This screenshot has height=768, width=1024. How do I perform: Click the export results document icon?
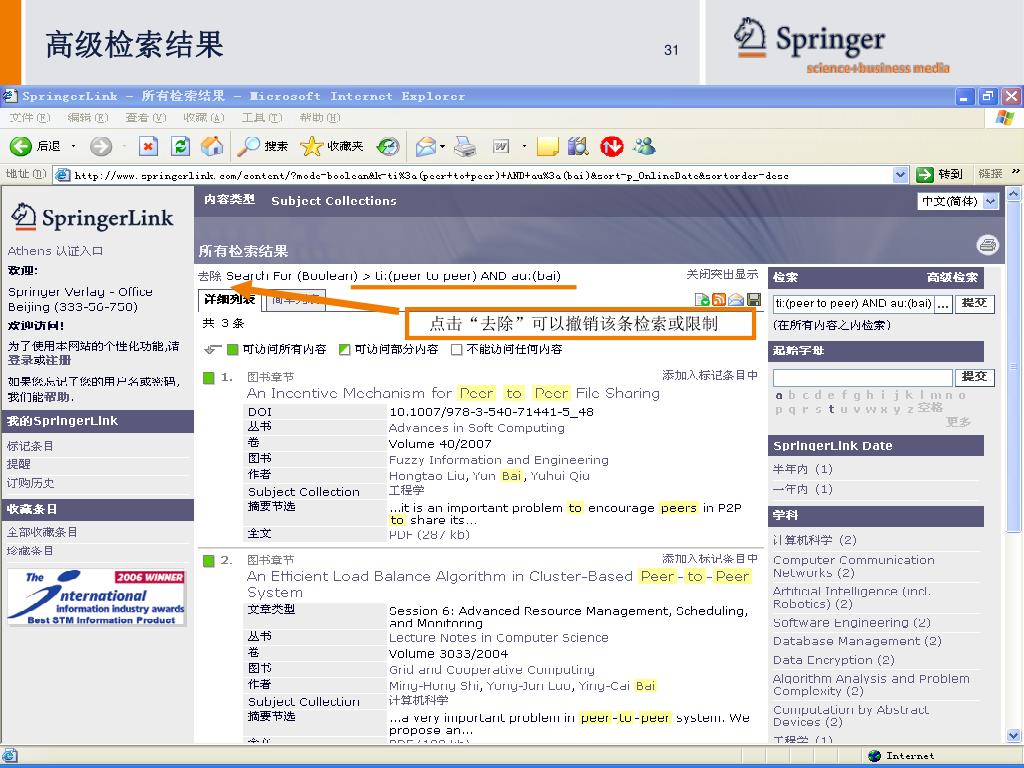point(702,300)
